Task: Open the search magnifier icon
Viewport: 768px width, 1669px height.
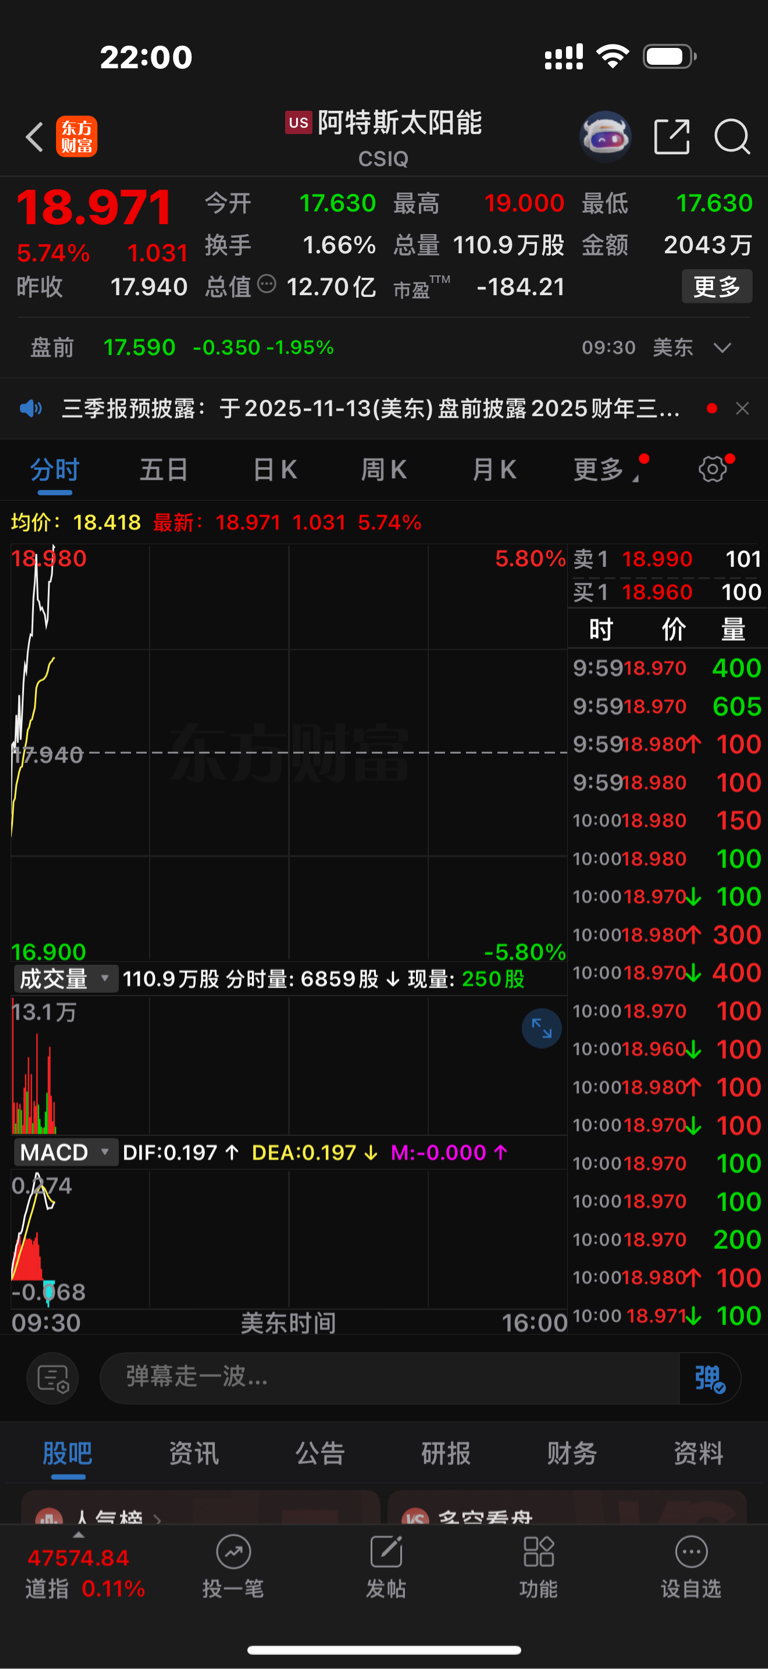Action: 732,137
